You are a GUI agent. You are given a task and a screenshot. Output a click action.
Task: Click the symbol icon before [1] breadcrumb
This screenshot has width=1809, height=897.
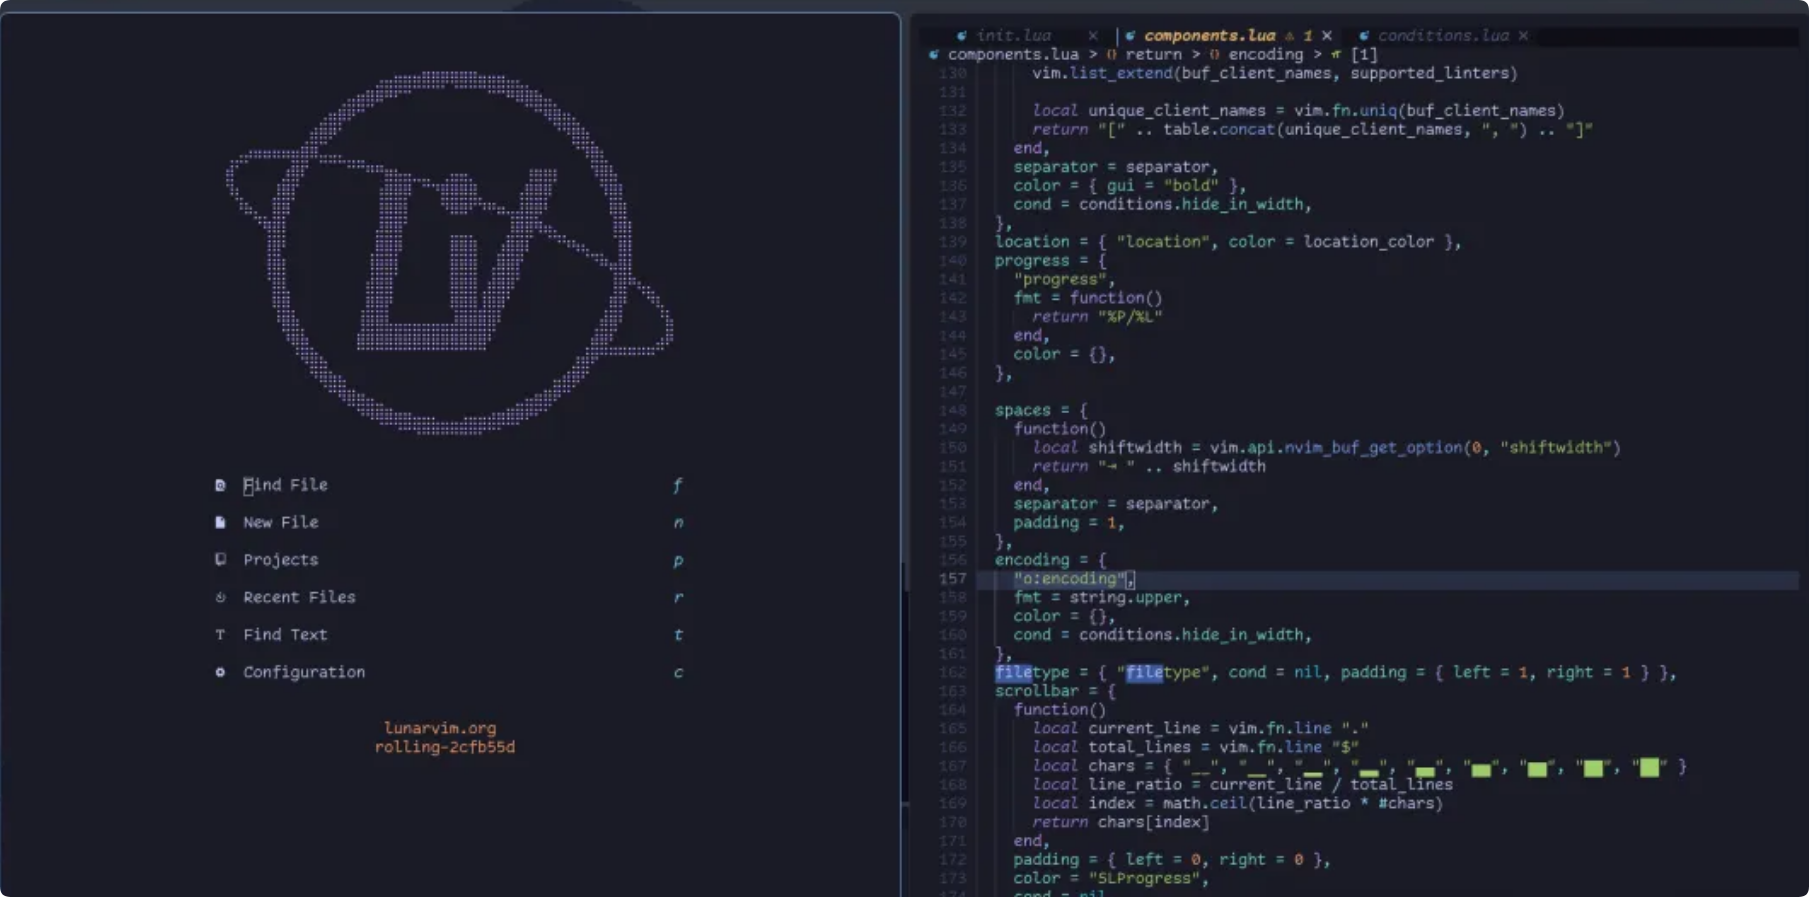pos(1336,55)
